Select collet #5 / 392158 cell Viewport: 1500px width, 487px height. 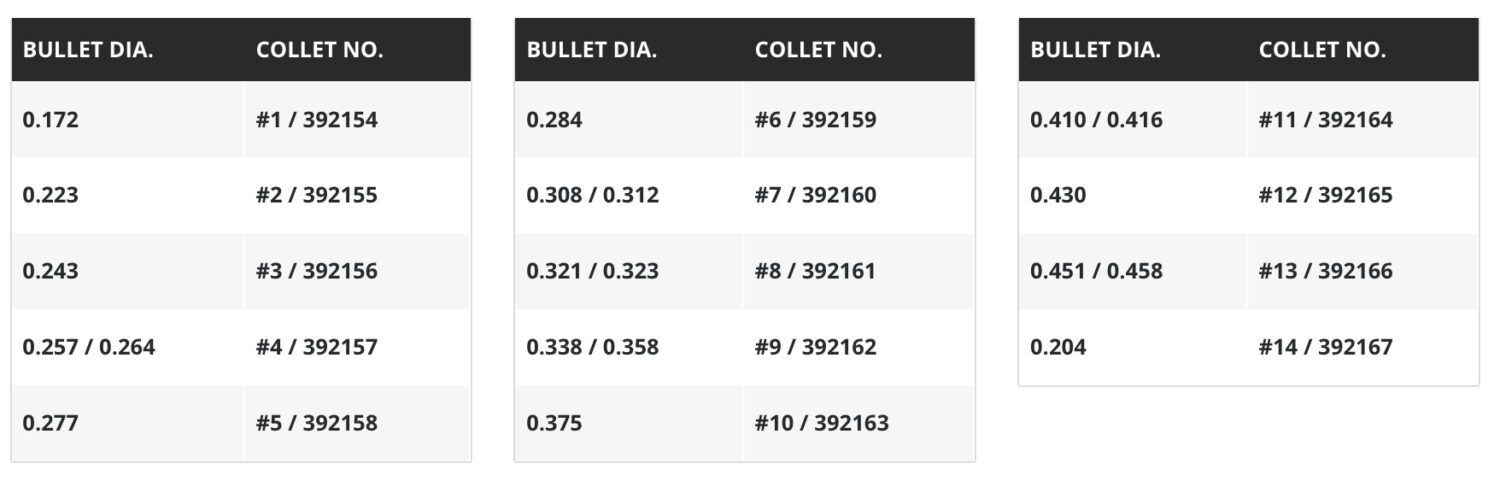pyautogui.click(x=357, y=423)
